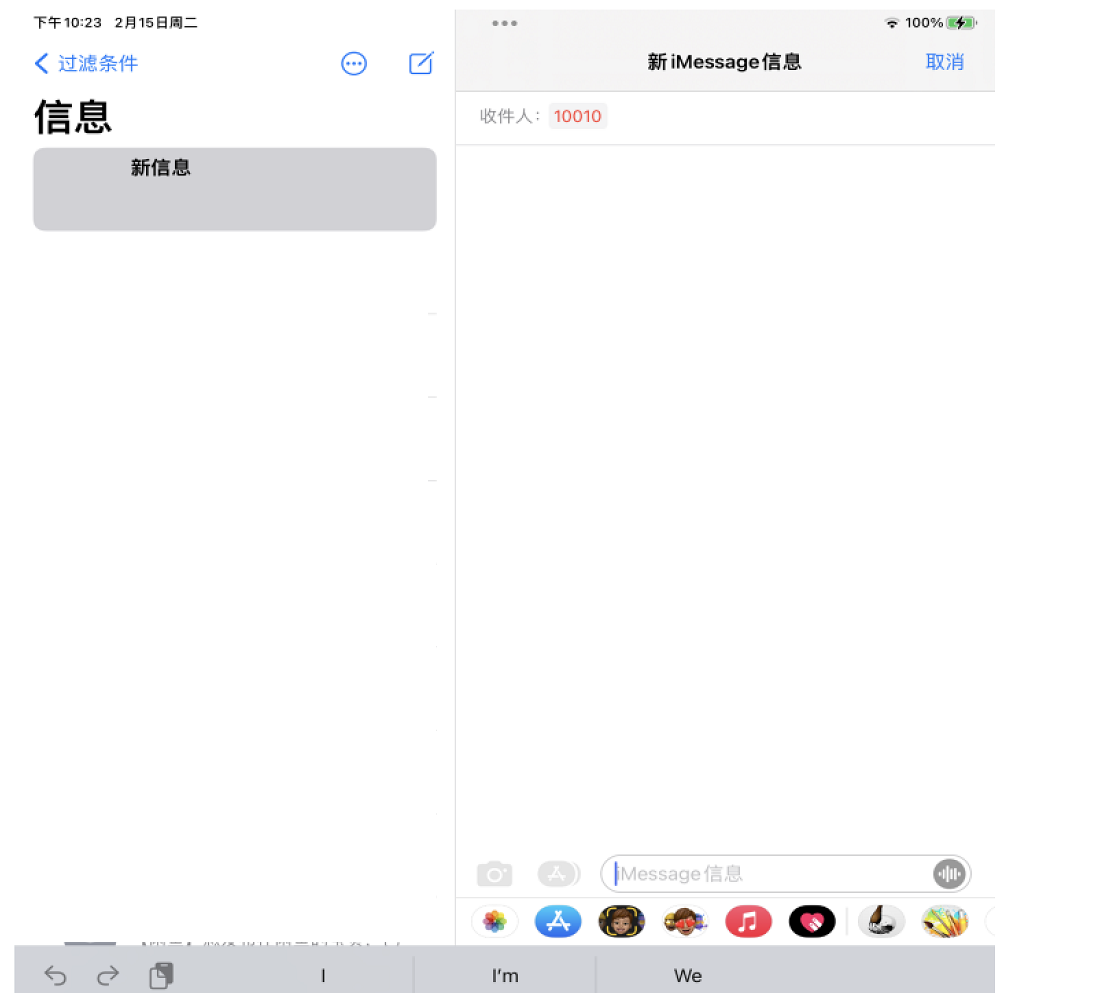Tap the battery charging status icon

pos(962,23)
